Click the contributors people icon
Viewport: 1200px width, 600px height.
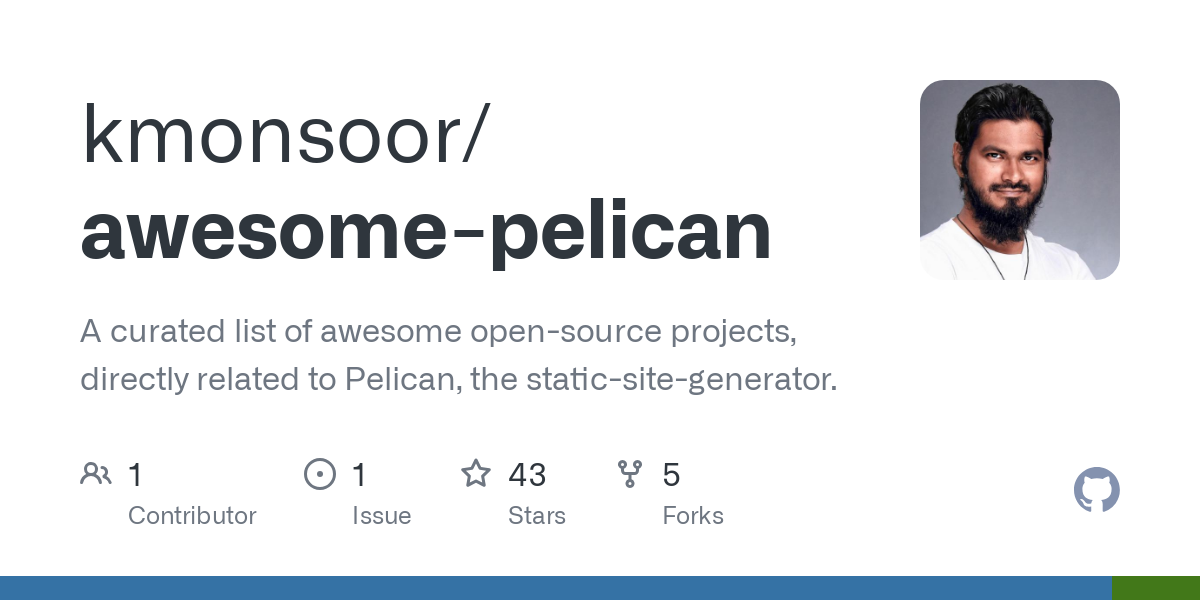(96, 474)
